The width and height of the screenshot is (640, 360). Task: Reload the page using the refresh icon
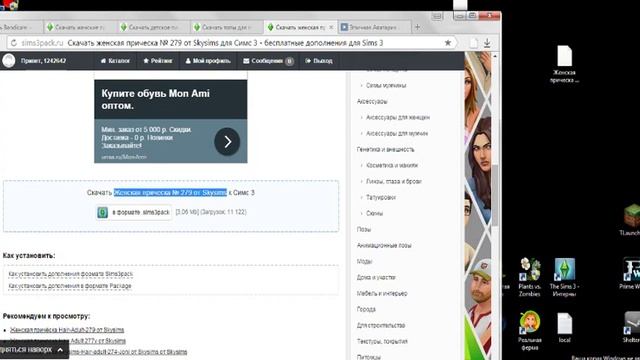(13, 43)
